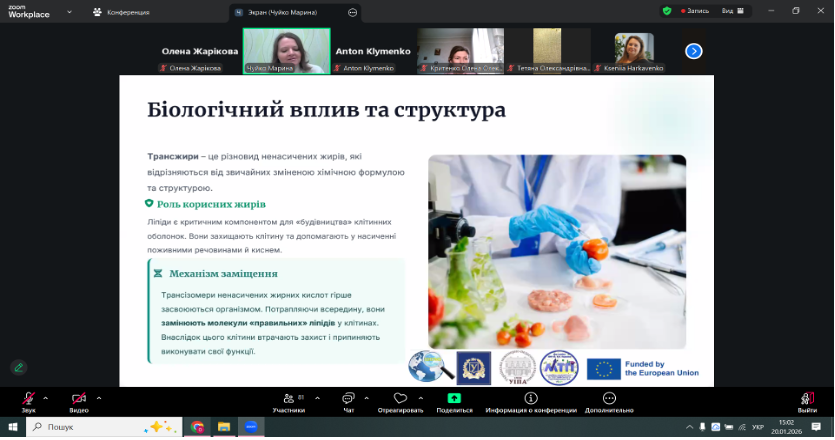Switch to the Конференция tab
The image size is (835, 440).
(x=121, y=12)
